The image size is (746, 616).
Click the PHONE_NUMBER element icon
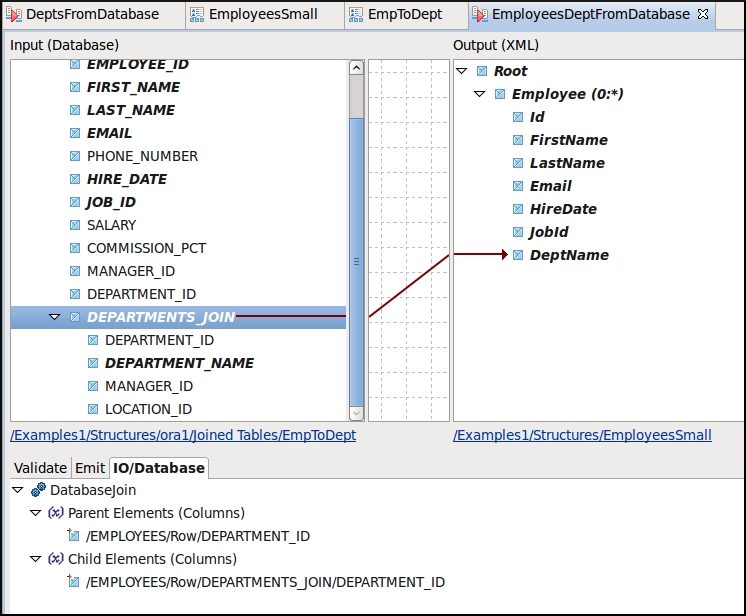tap(75, 156)
